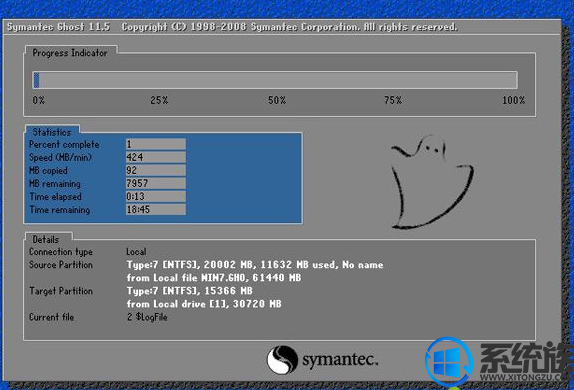Click source line 'Type:7 [NTFS], 20002 MB'
Viewport: 574px width, 390px height.
(255, 265)
